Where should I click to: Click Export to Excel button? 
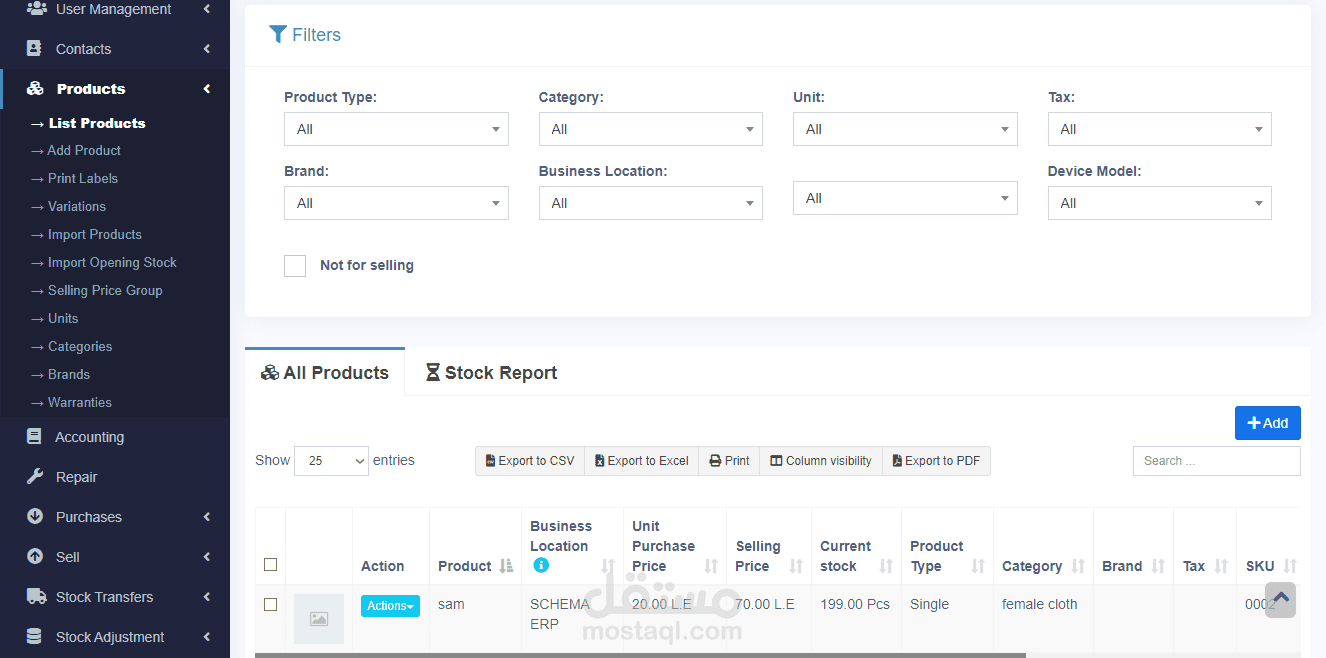tap(641, 461)
